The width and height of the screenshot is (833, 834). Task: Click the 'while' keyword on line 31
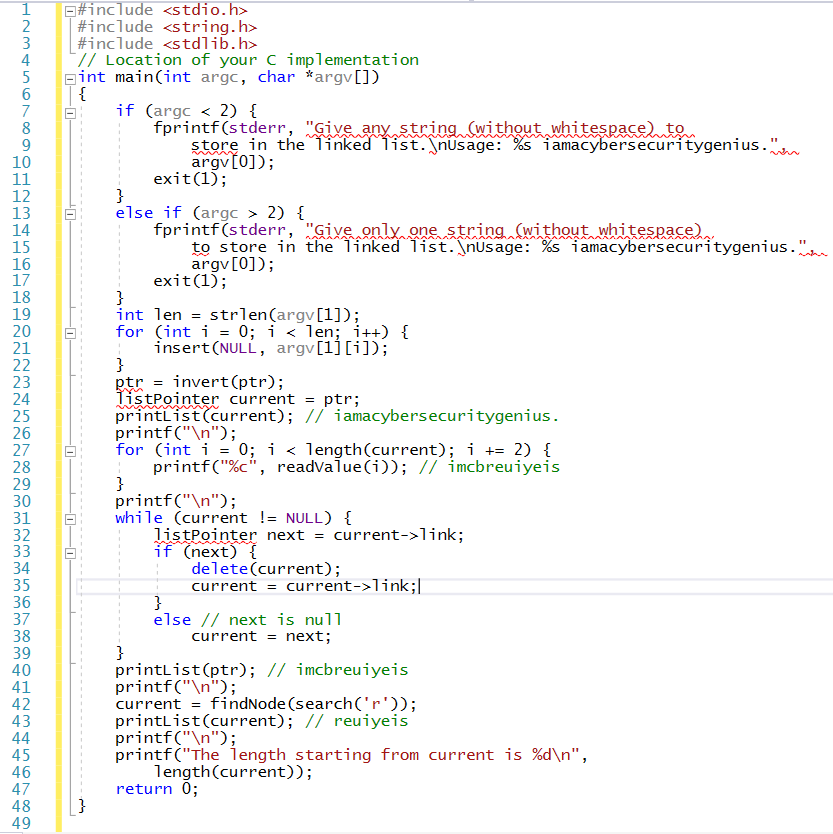coord(139,518)
